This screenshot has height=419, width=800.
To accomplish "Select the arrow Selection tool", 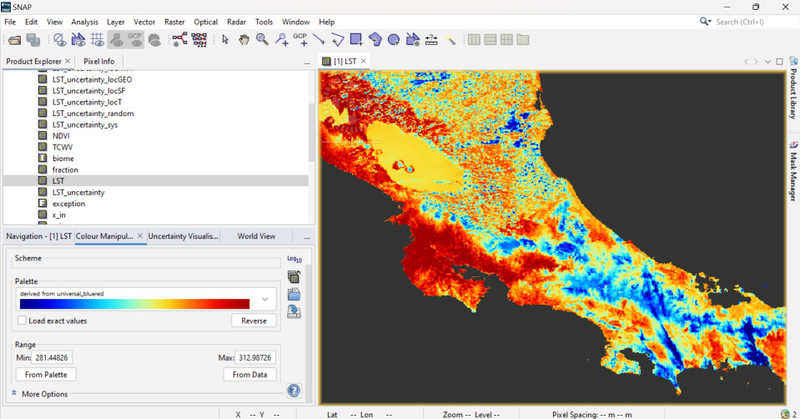I will tap(226, 40).
